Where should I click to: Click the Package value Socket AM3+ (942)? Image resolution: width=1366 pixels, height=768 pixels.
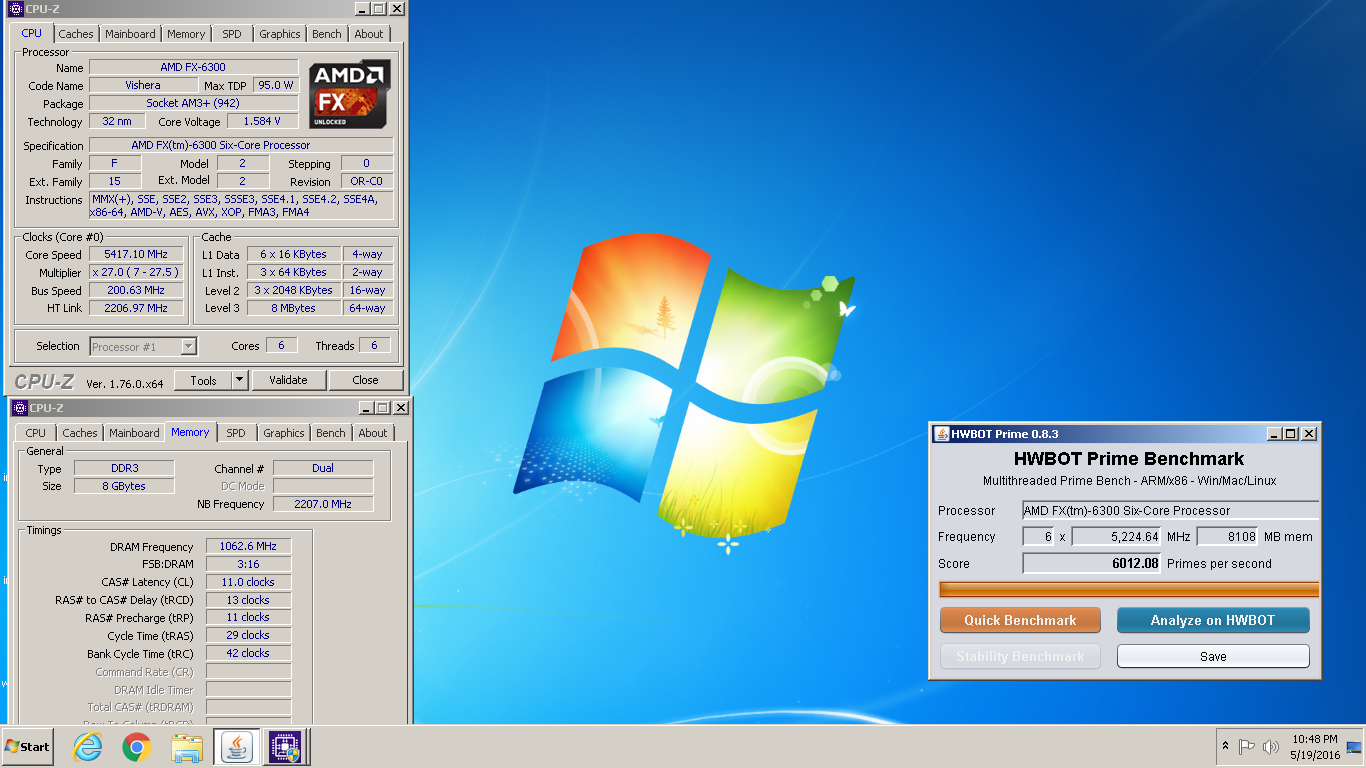[193, 104]
